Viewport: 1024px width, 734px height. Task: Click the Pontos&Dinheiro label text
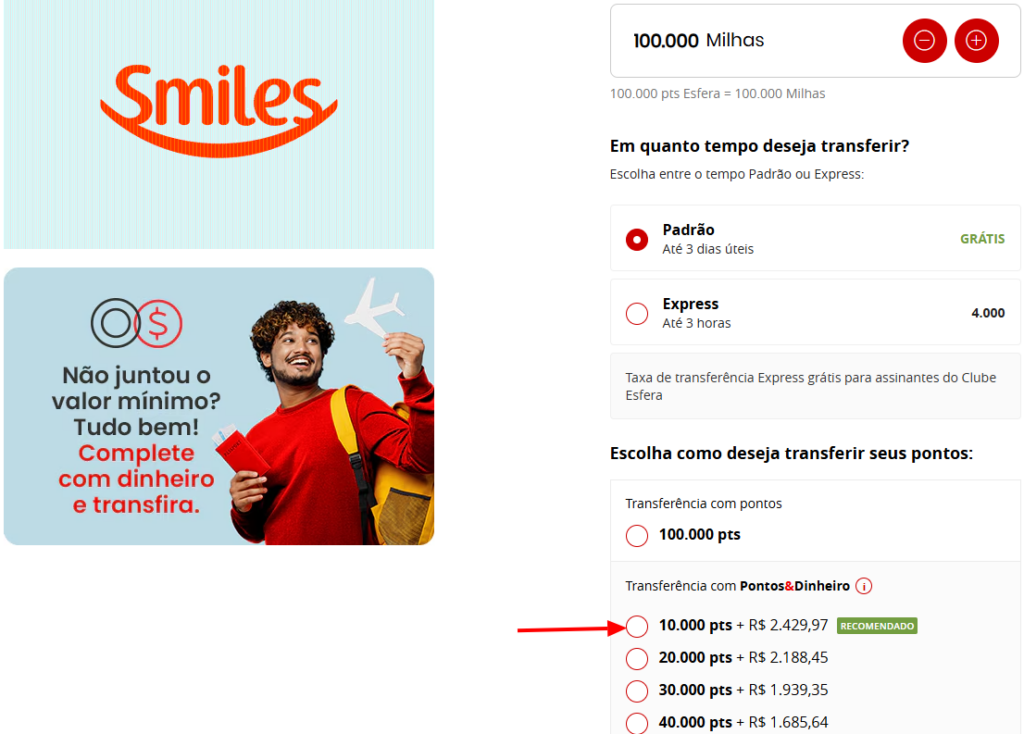795,586
